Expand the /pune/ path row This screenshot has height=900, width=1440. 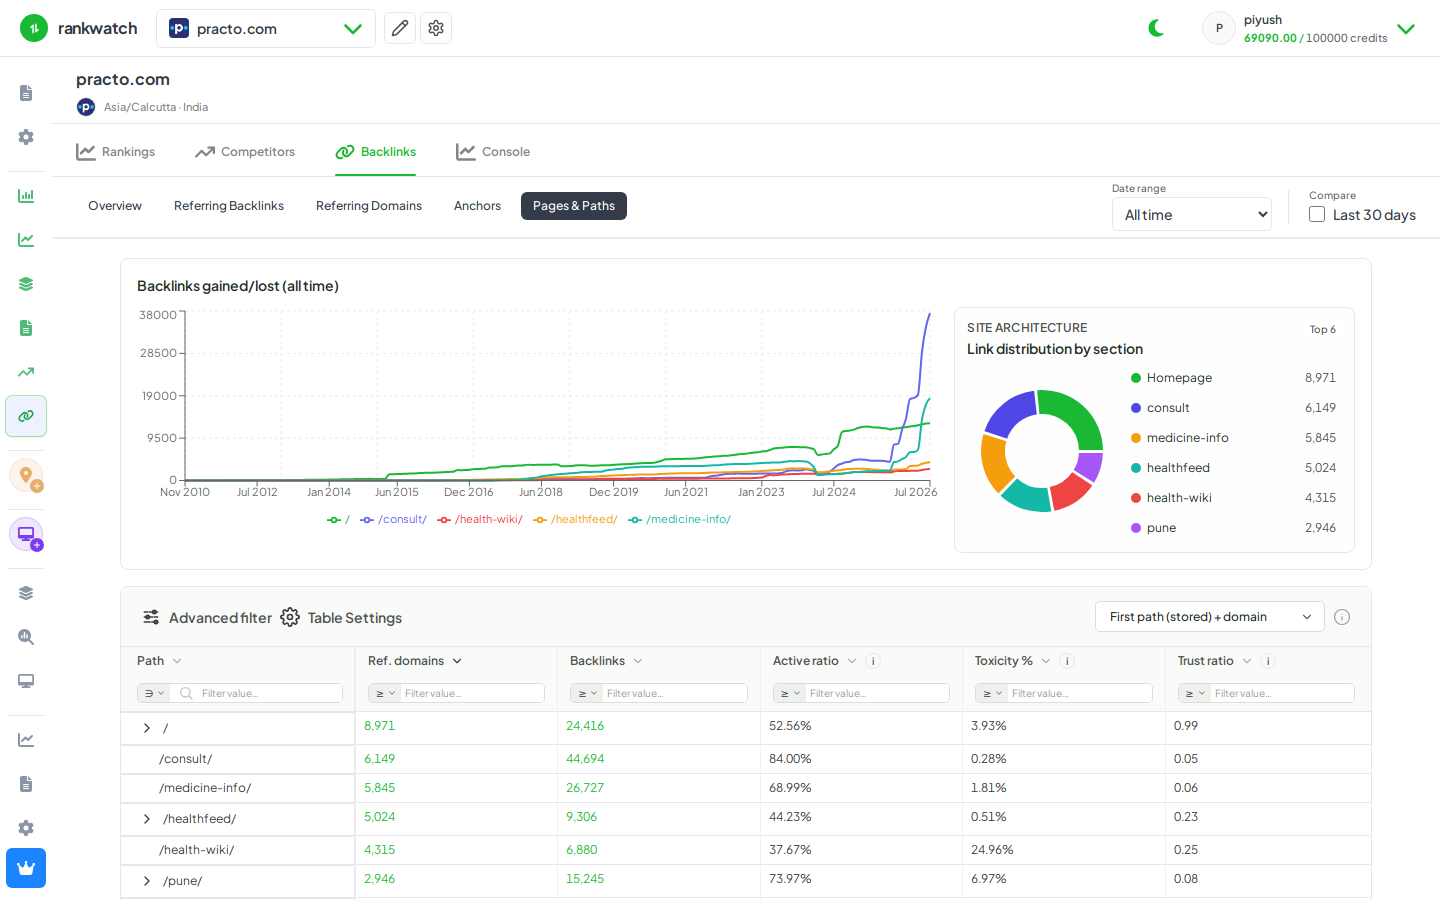147,881
